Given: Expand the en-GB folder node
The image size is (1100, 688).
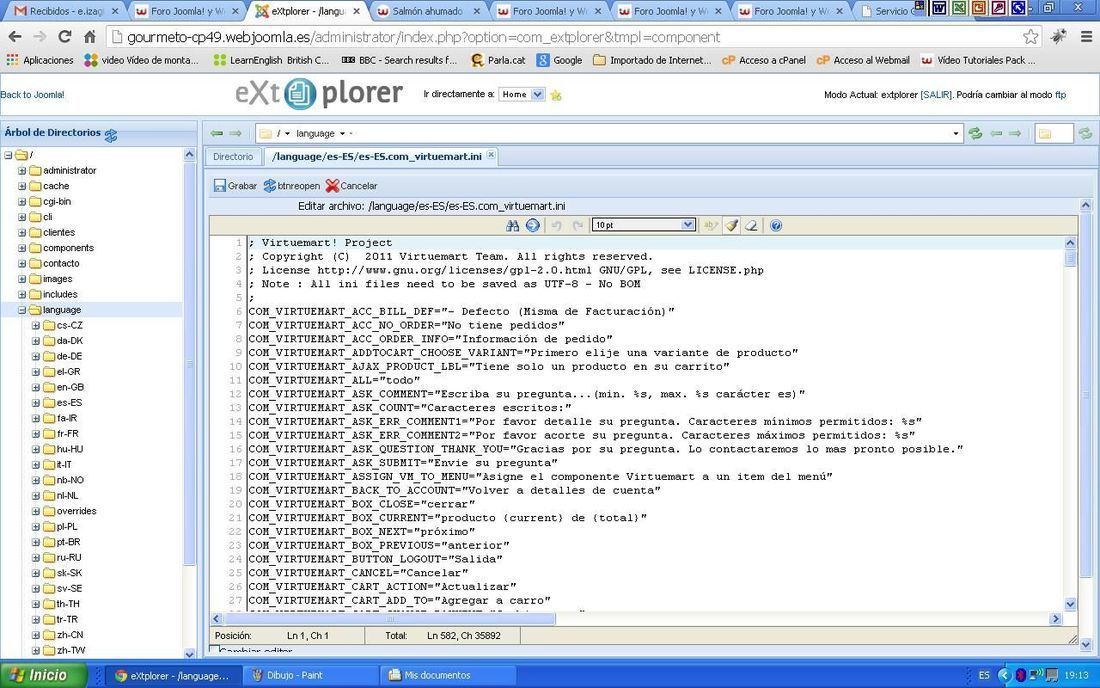Looking at the screenshot, I should pos(35,387).
